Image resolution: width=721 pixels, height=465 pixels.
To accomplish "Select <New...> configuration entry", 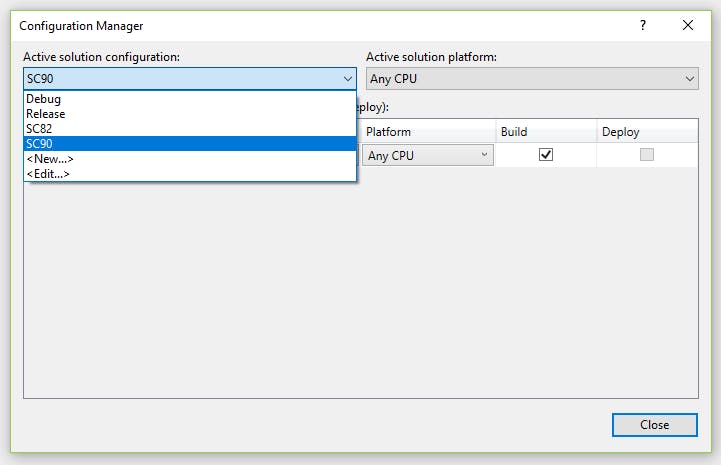I will (190, 159).
